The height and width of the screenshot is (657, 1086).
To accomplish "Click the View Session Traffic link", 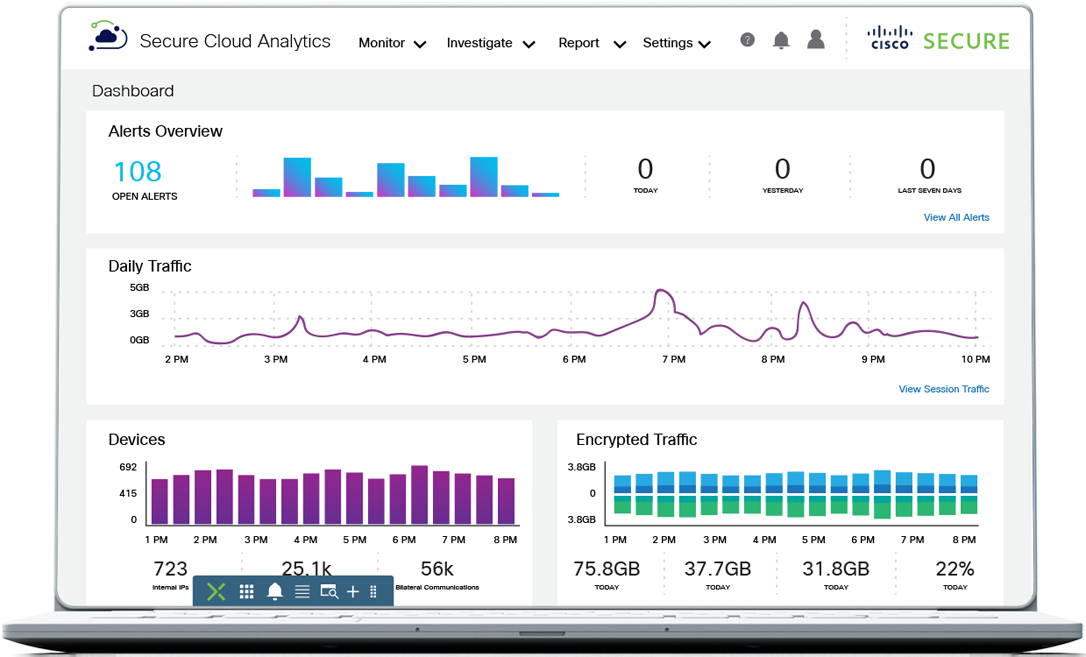I will [x=943, y=389].
